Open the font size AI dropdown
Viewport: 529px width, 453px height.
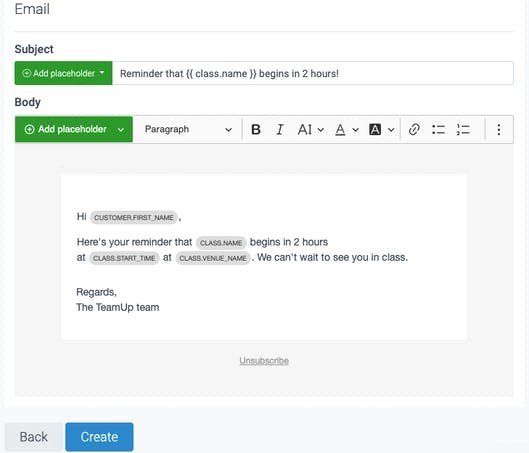coord(311,130)
